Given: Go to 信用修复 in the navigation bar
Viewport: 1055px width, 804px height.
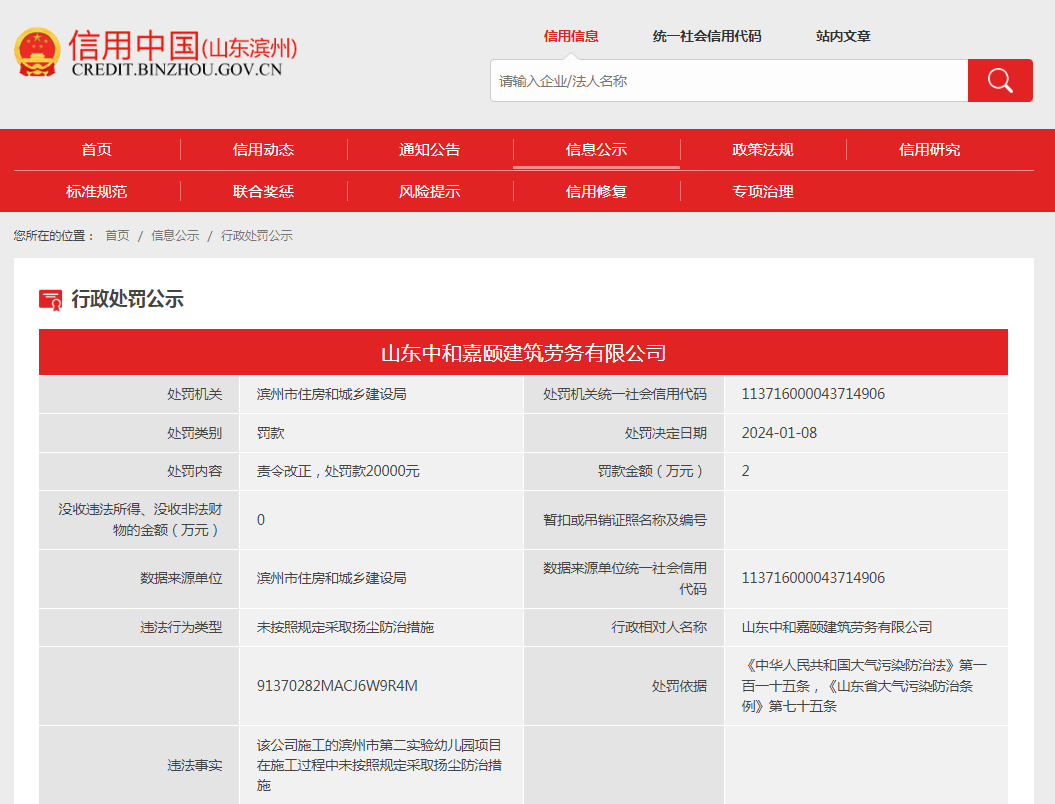Looking at the screenshot, I should pyautogui.click(x=596, y=192).
